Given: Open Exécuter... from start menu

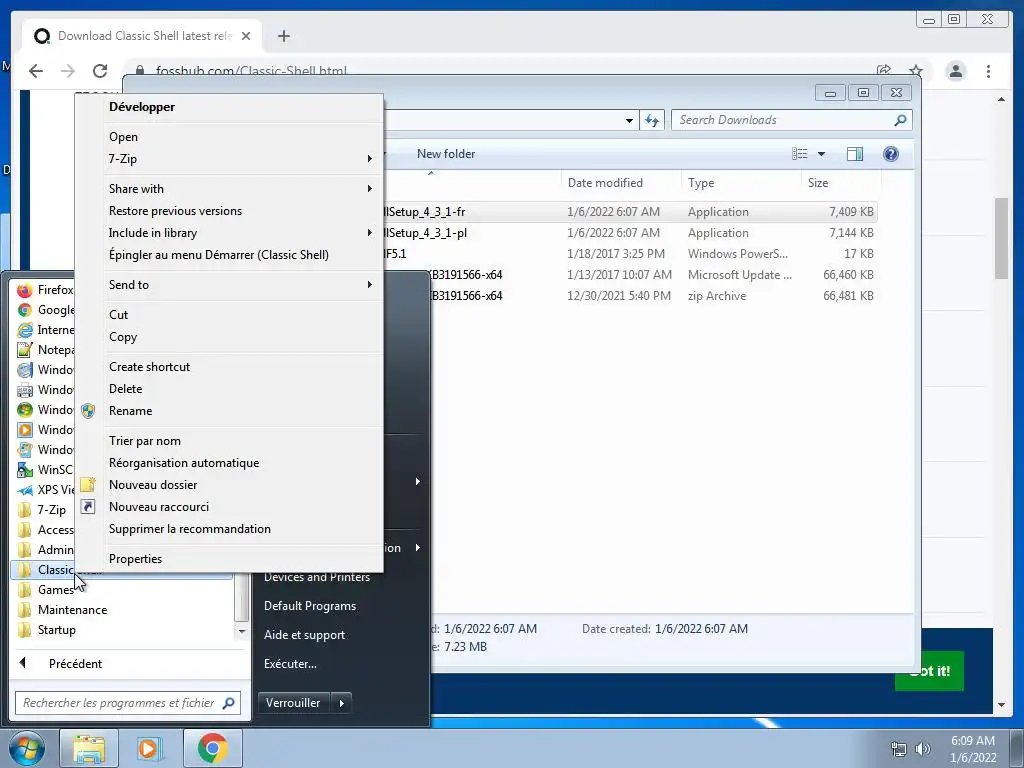Looking at the screenshot, I should tap(290, 664).
